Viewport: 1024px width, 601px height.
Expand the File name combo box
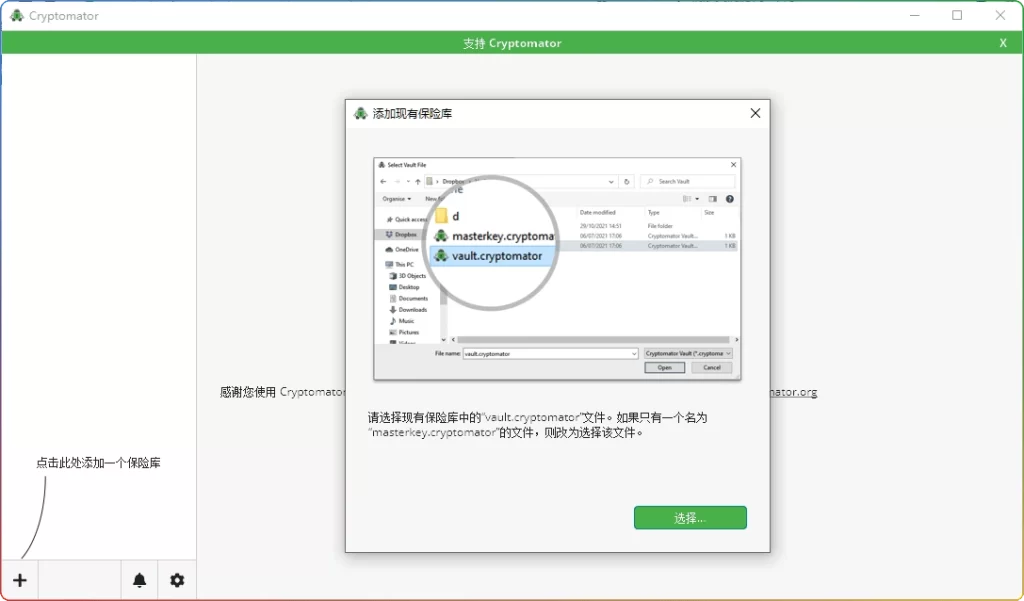coord(634,353)
